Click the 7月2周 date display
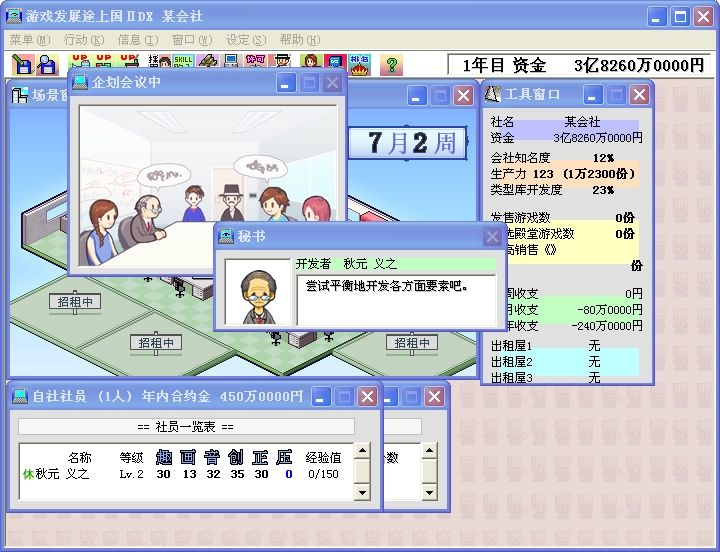Viewport: 720px width, 552px height. click(x=408, y=143)
